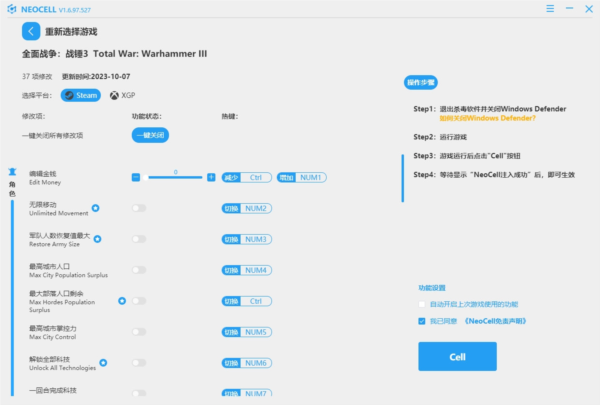
Task: Click the info icon beside Unlimited Movement
Action: [x=95, y=208]
